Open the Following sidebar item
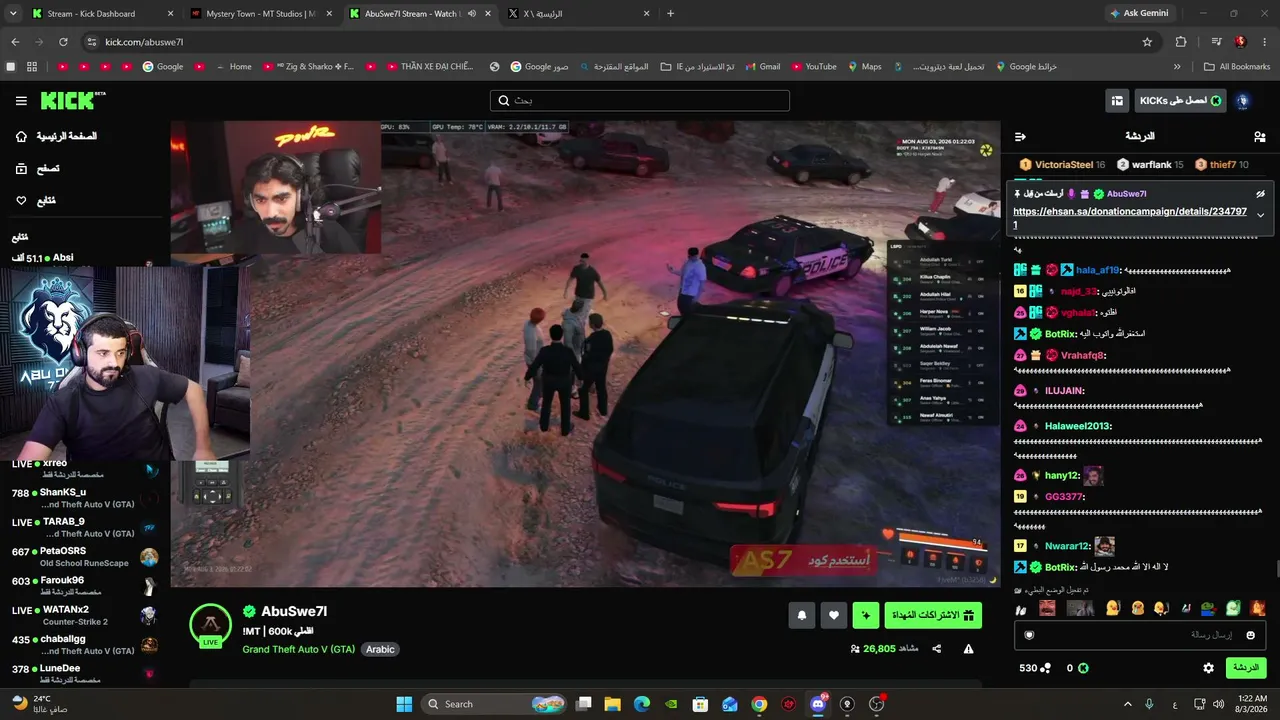 click(36, 201)
